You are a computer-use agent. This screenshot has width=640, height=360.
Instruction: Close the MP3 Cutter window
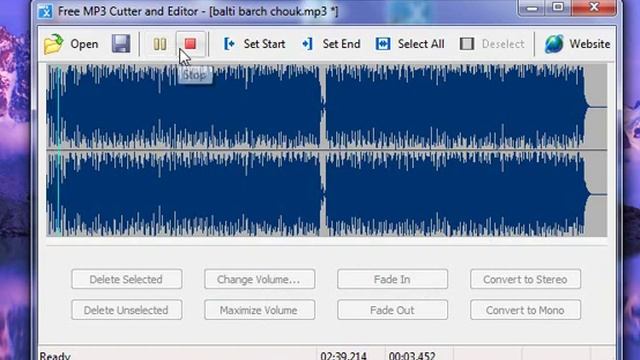[x=594, y=7]
